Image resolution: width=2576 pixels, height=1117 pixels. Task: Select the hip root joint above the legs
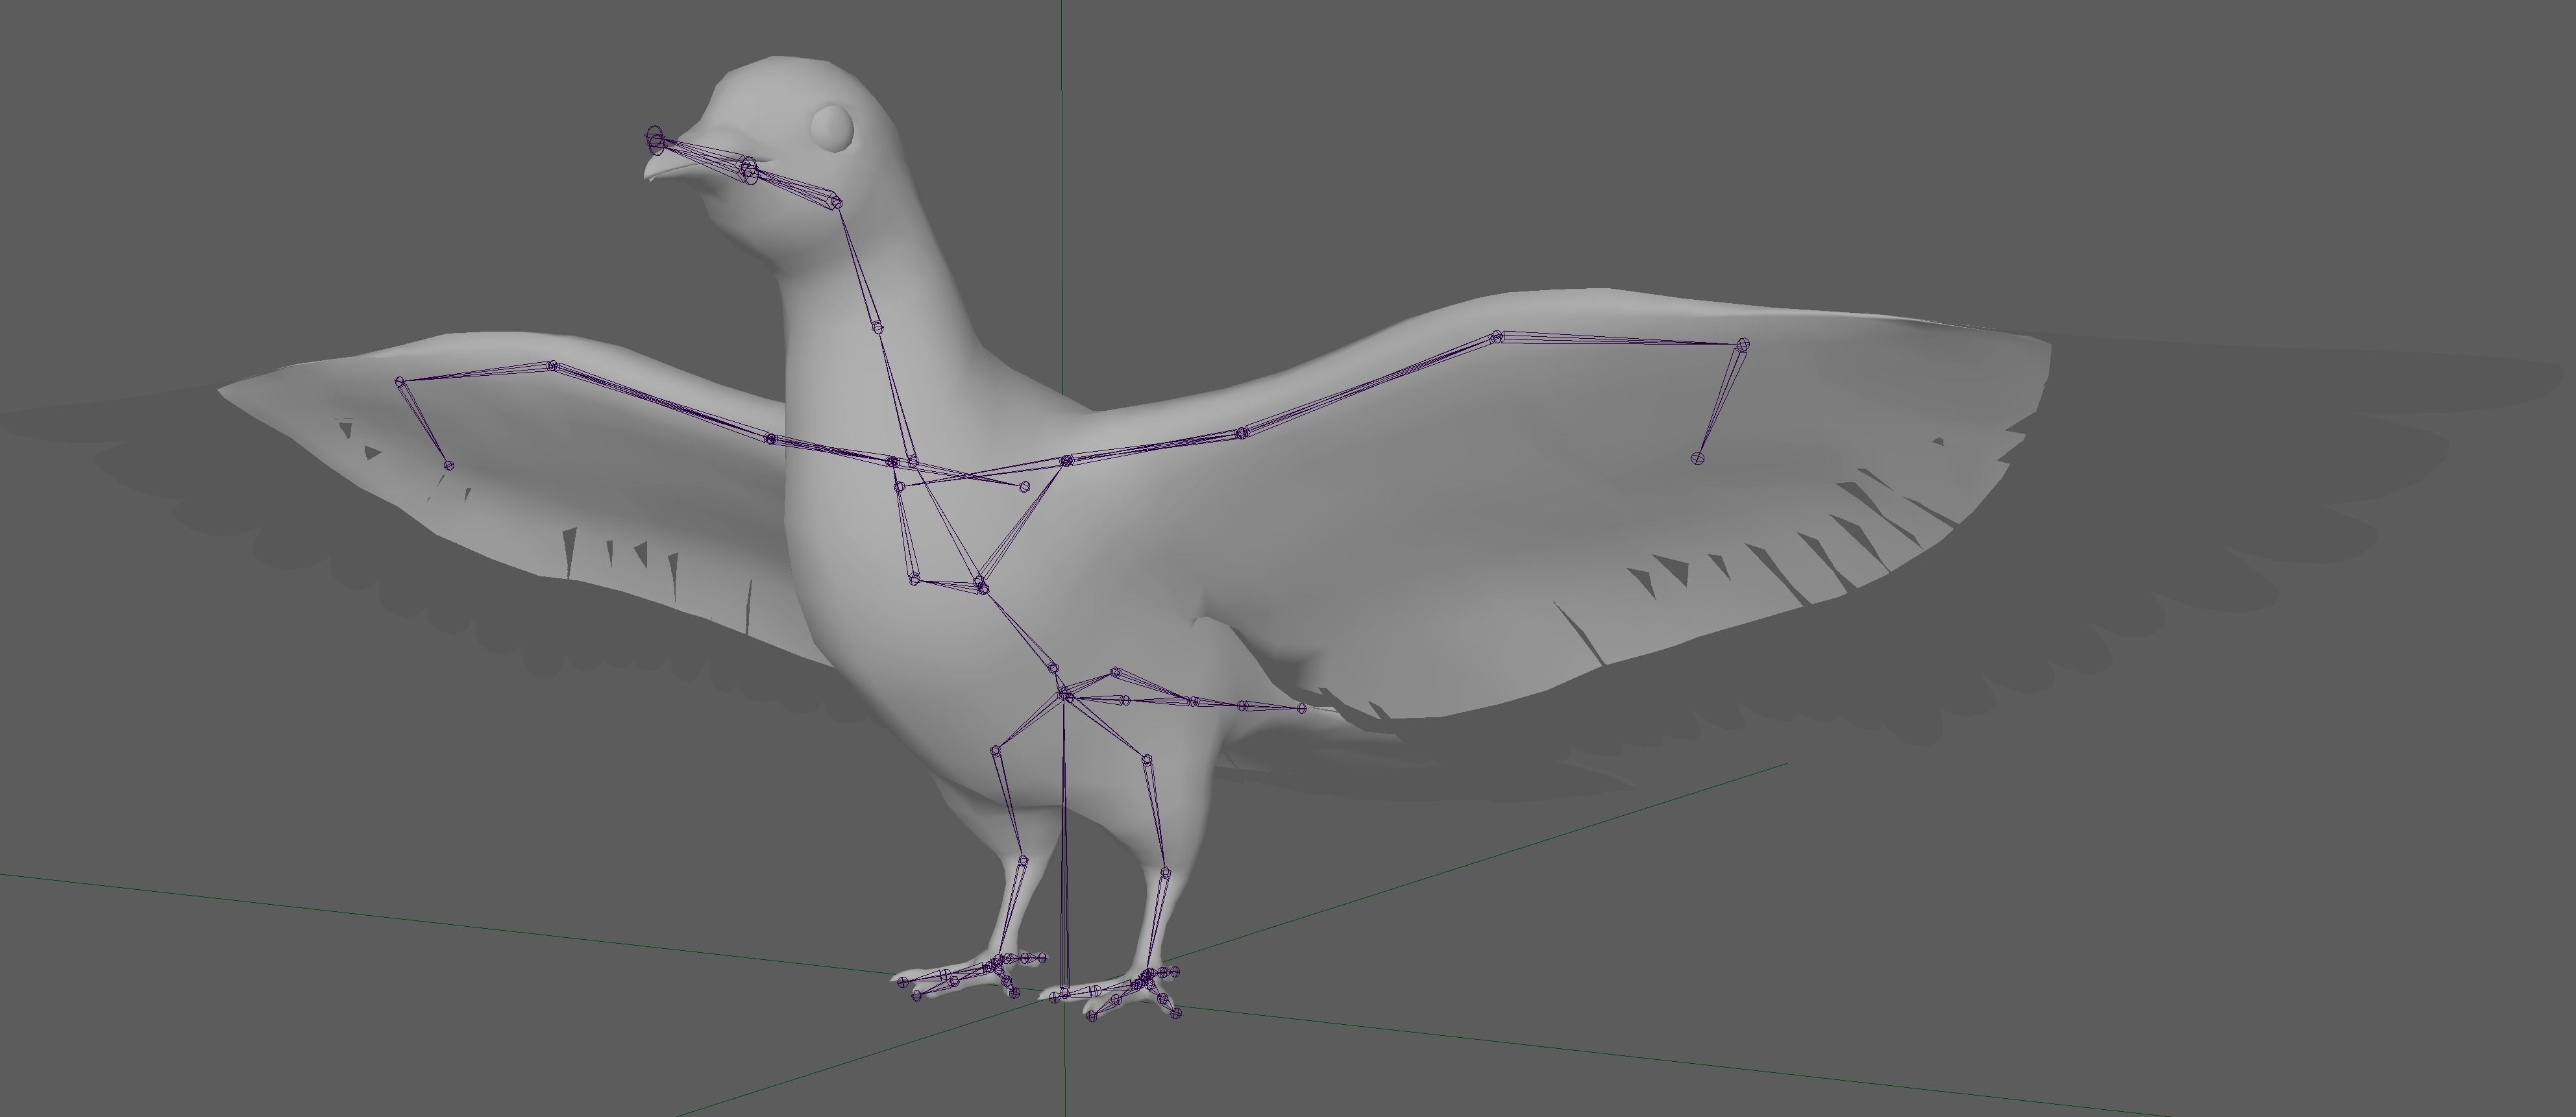tap(1066, 695)
